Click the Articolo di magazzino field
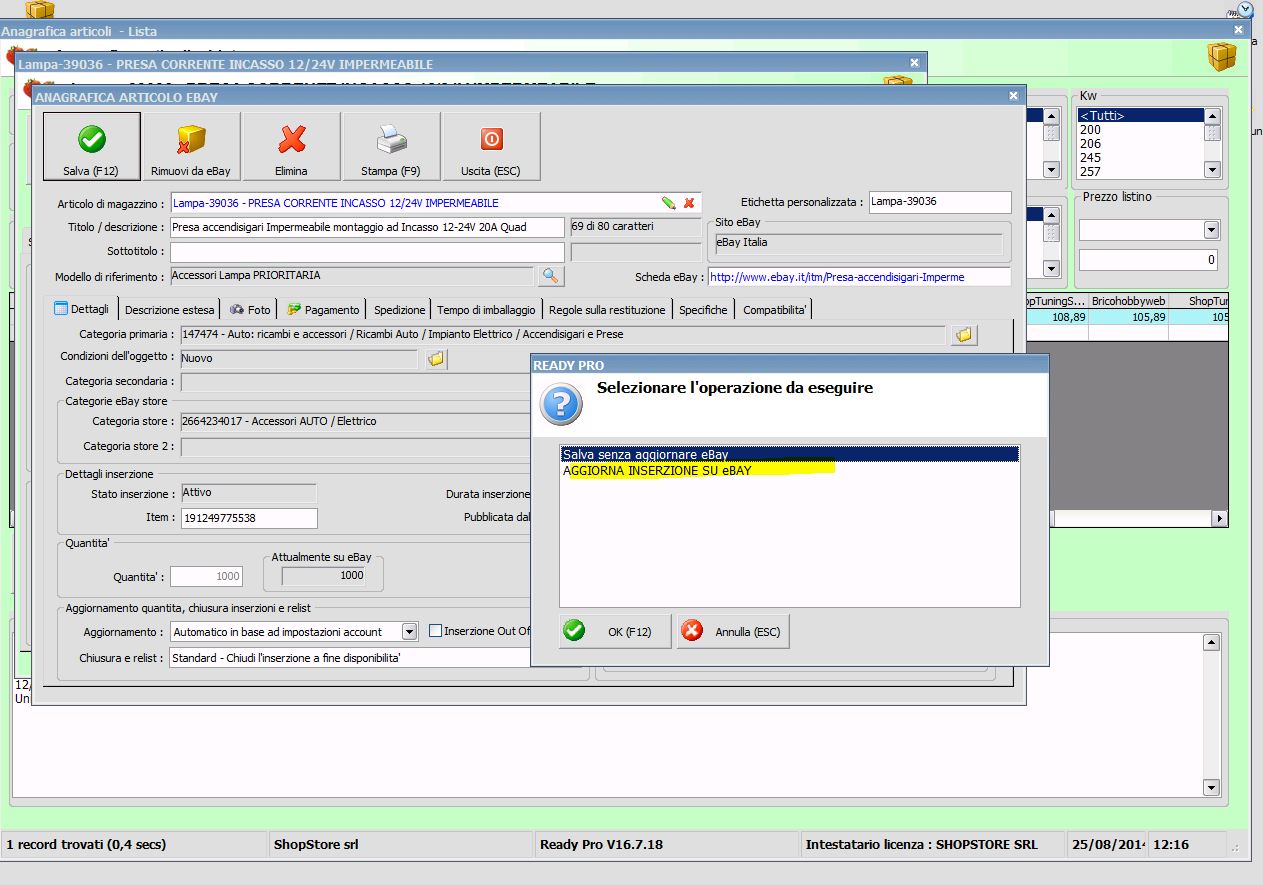This screenshot has height=885, width=1263. (x=436, y=203)
